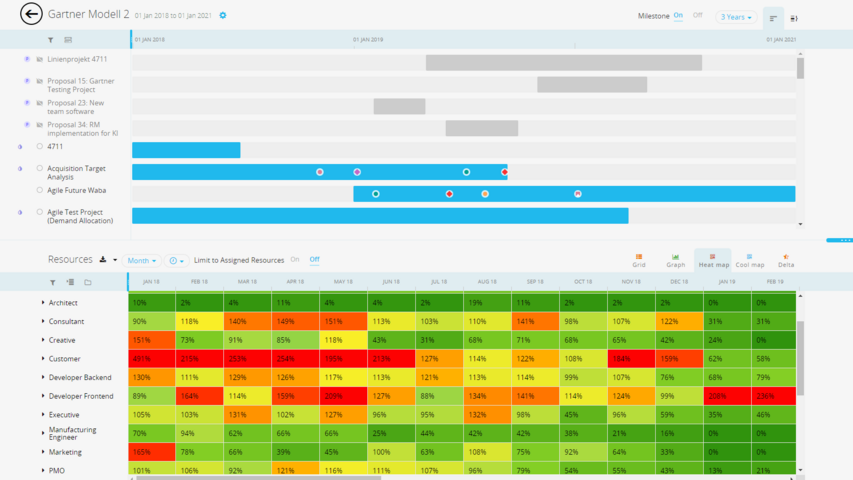
Task: Open the Cool map view
Action: tap(749, 260)
